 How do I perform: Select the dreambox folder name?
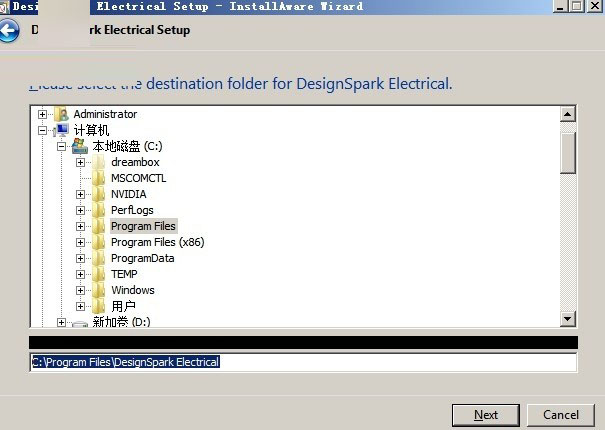click(x=135, y=162)
